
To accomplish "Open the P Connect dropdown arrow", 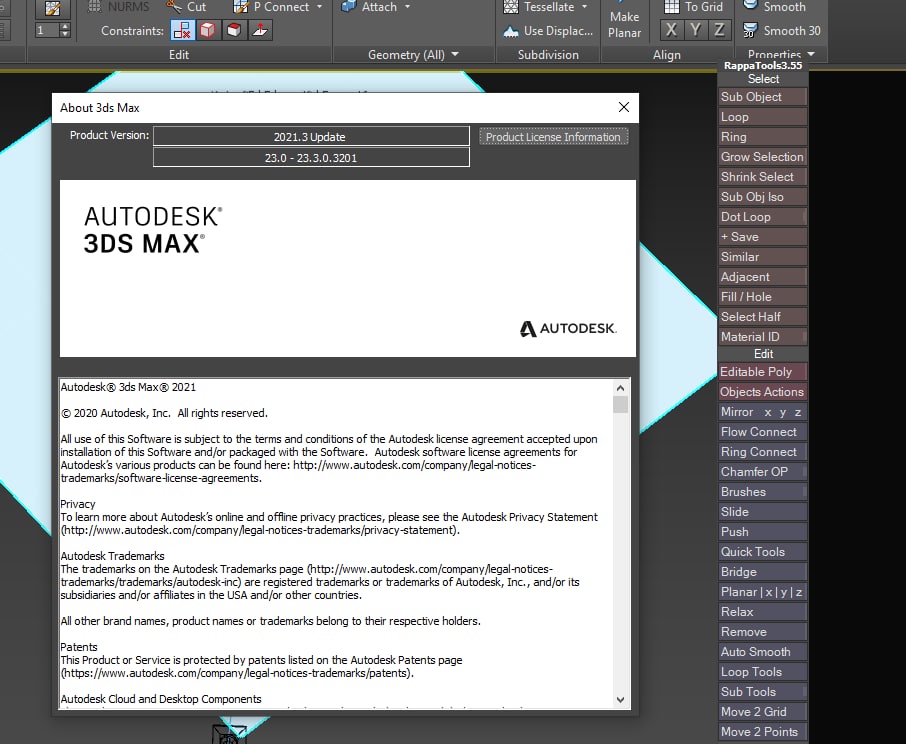I will click(320, 7).
